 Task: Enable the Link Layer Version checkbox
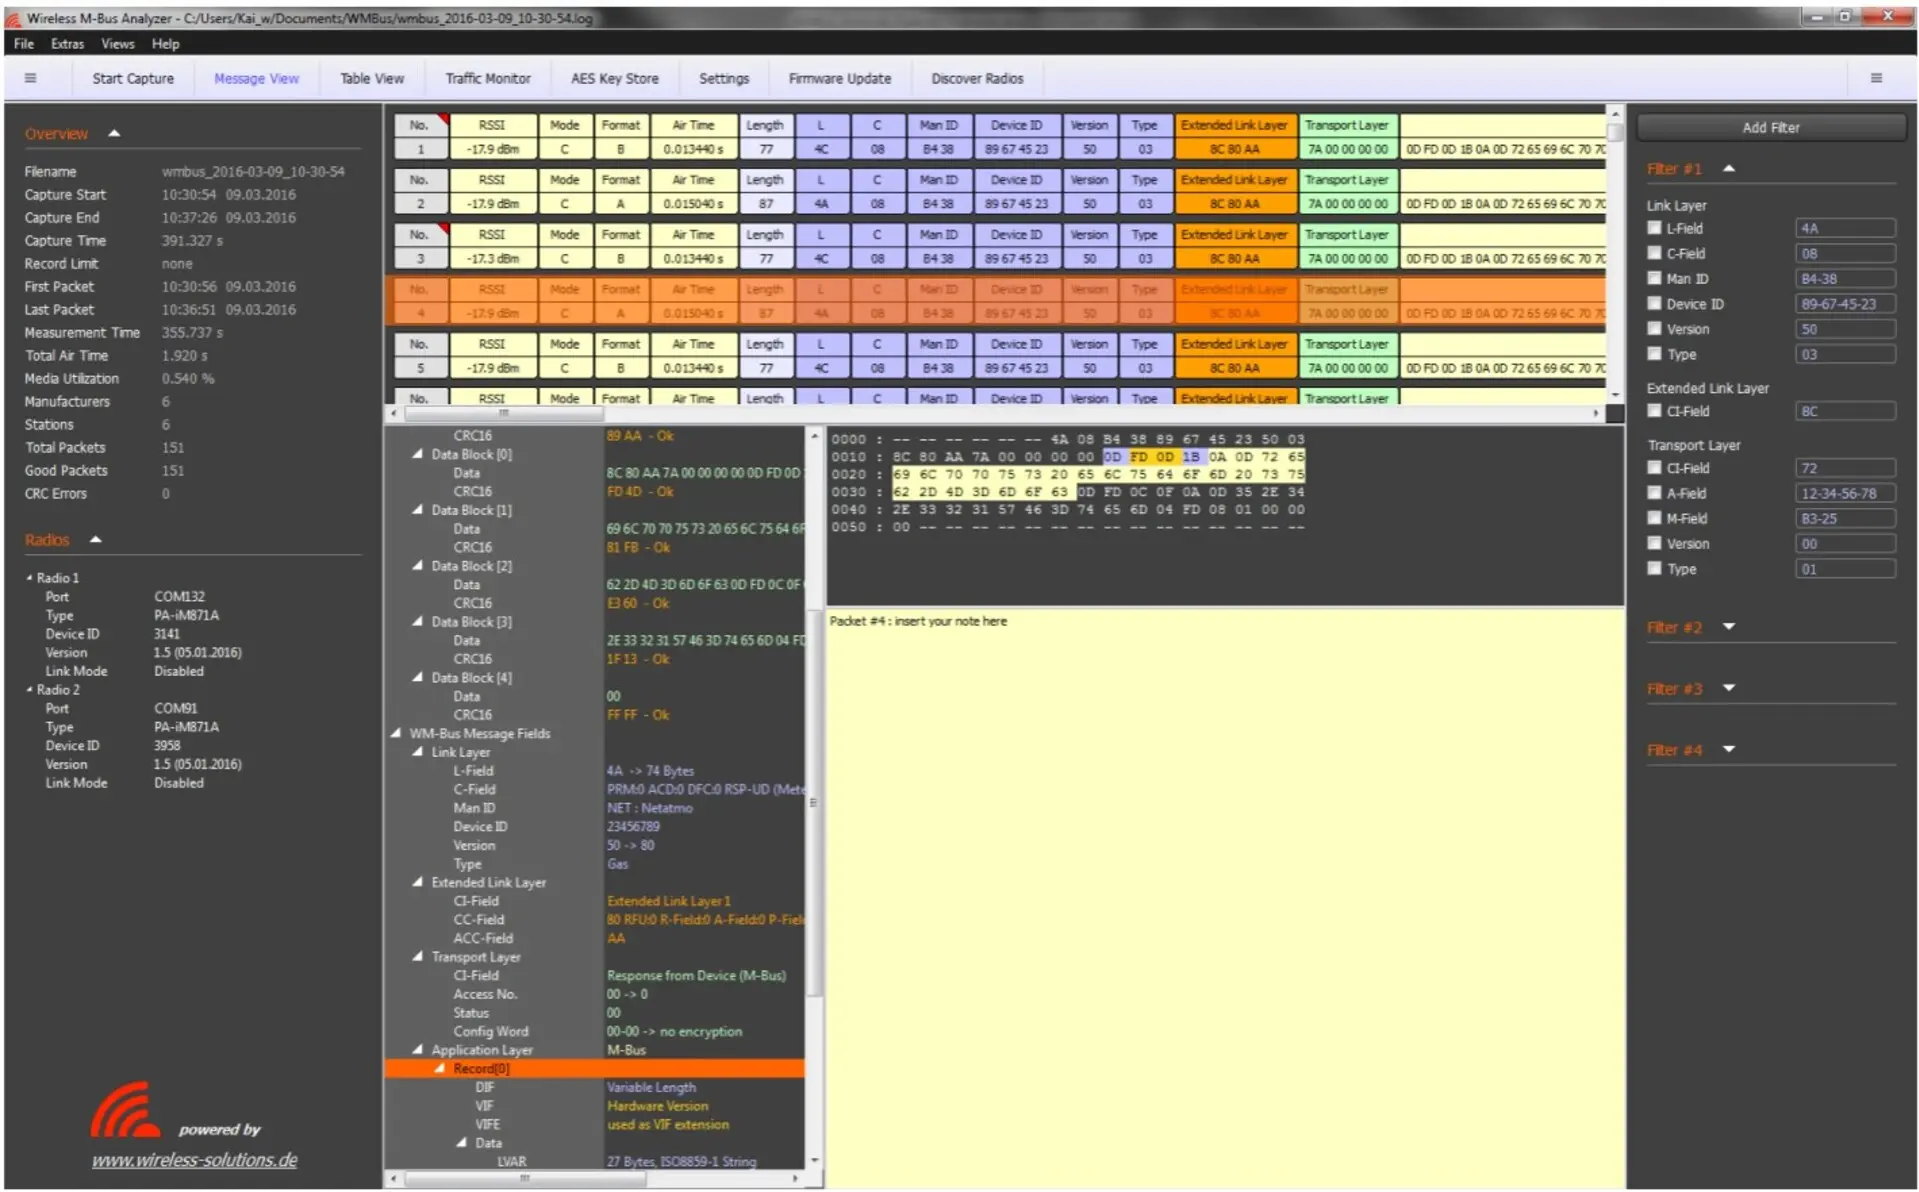pyautogui.click(x=1654, y=328)
